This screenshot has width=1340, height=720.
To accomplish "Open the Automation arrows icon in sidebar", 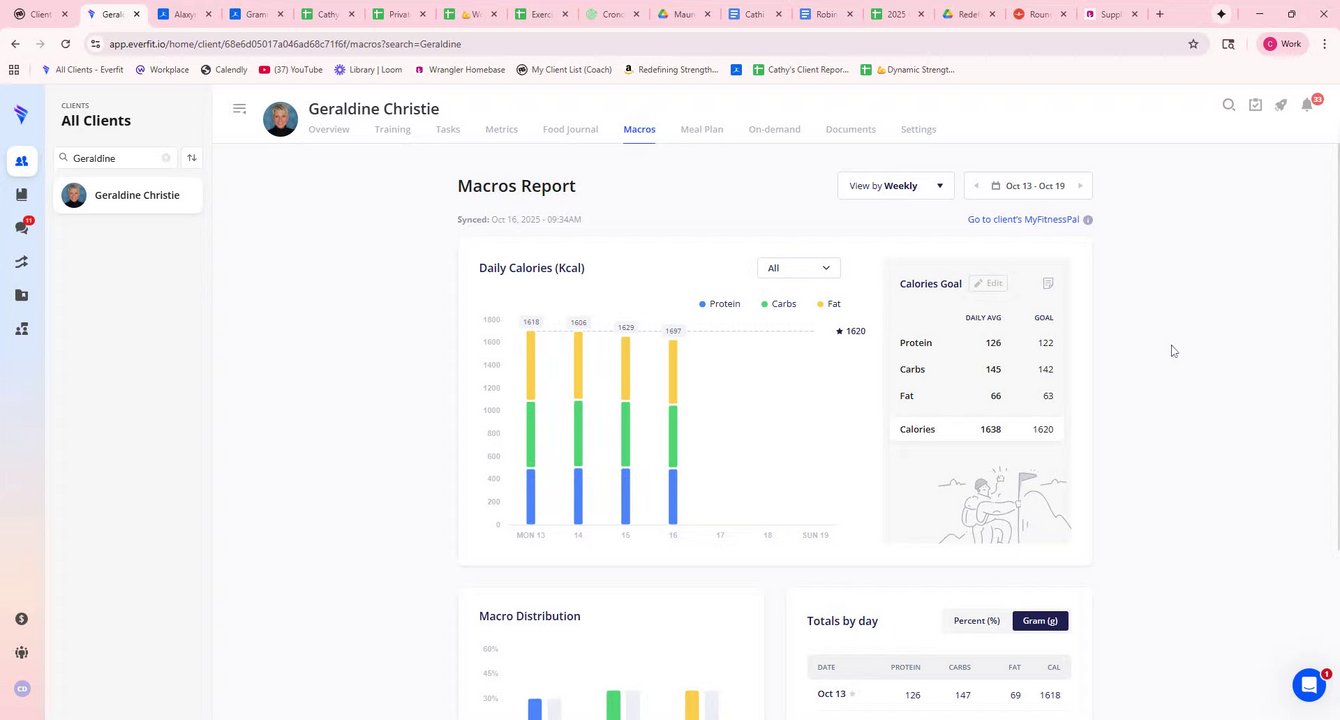I will (21, 262).
